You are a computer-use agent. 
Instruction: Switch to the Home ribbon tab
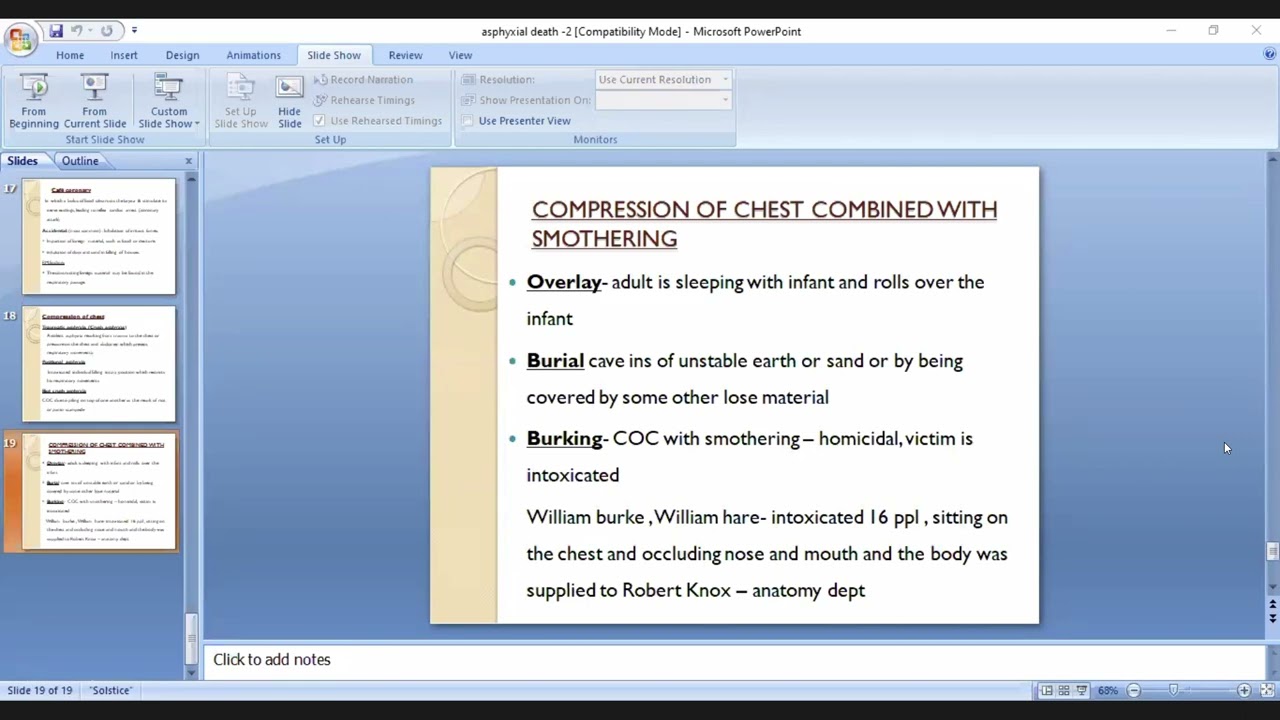[x=70, y=55]
